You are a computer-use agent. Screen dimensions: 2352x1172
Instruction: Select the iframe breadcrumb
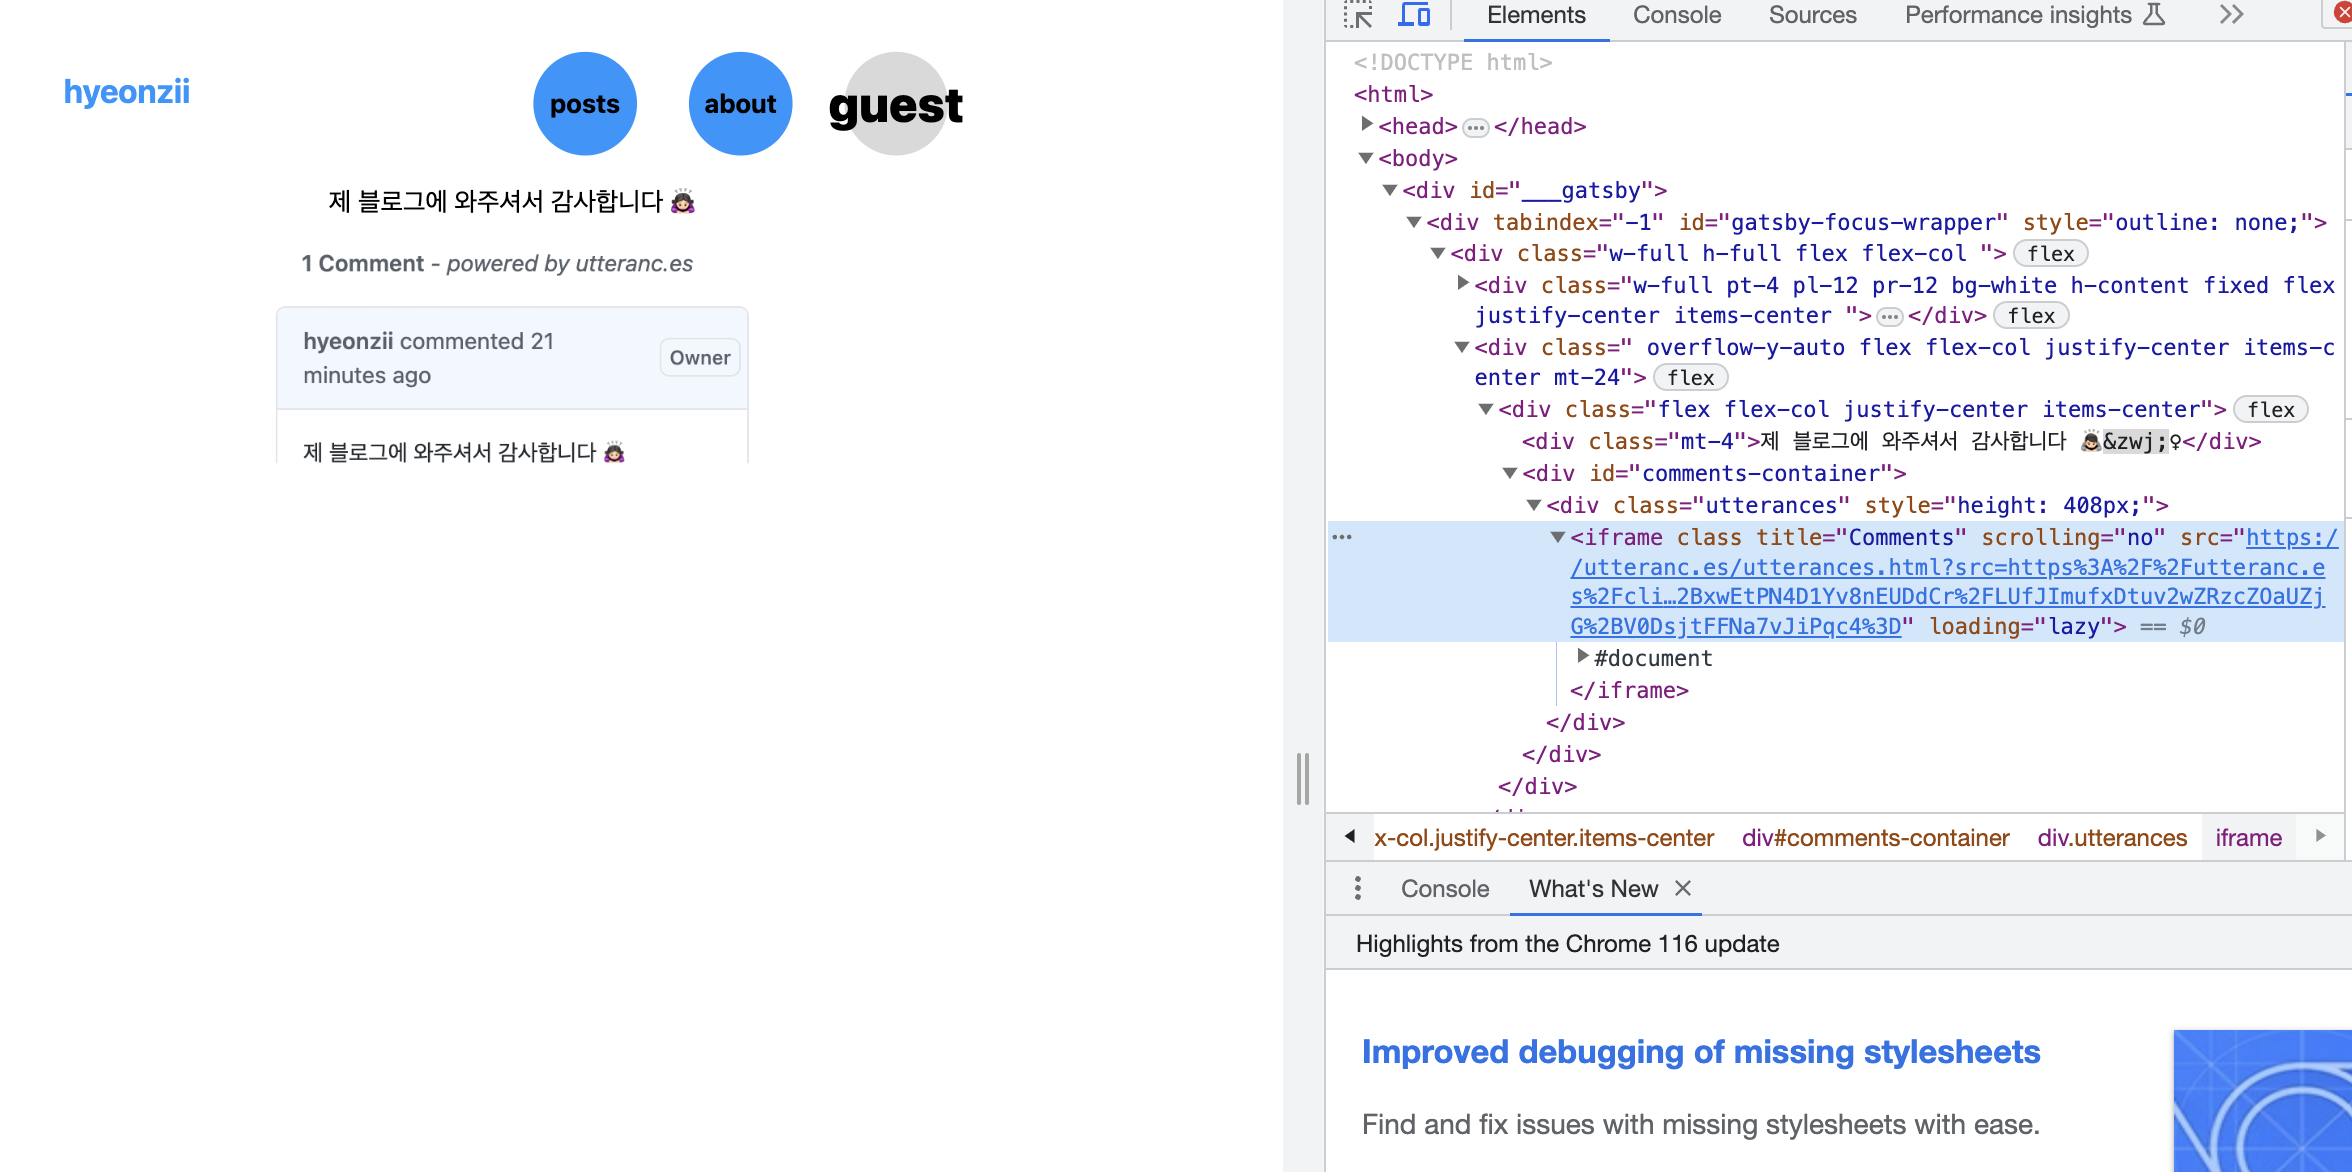(2248, 838)
